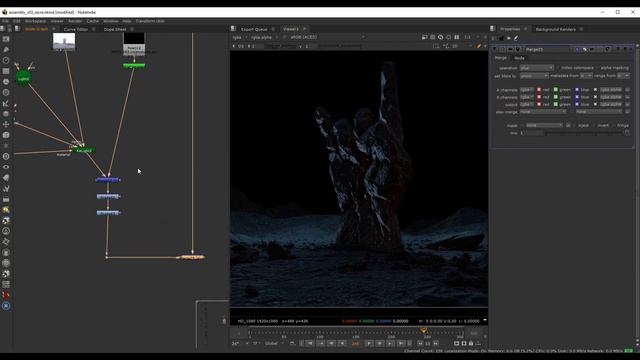Jump to the first frame button
The height and width of the screenshot is (360, 640).
tap(310, 343)
